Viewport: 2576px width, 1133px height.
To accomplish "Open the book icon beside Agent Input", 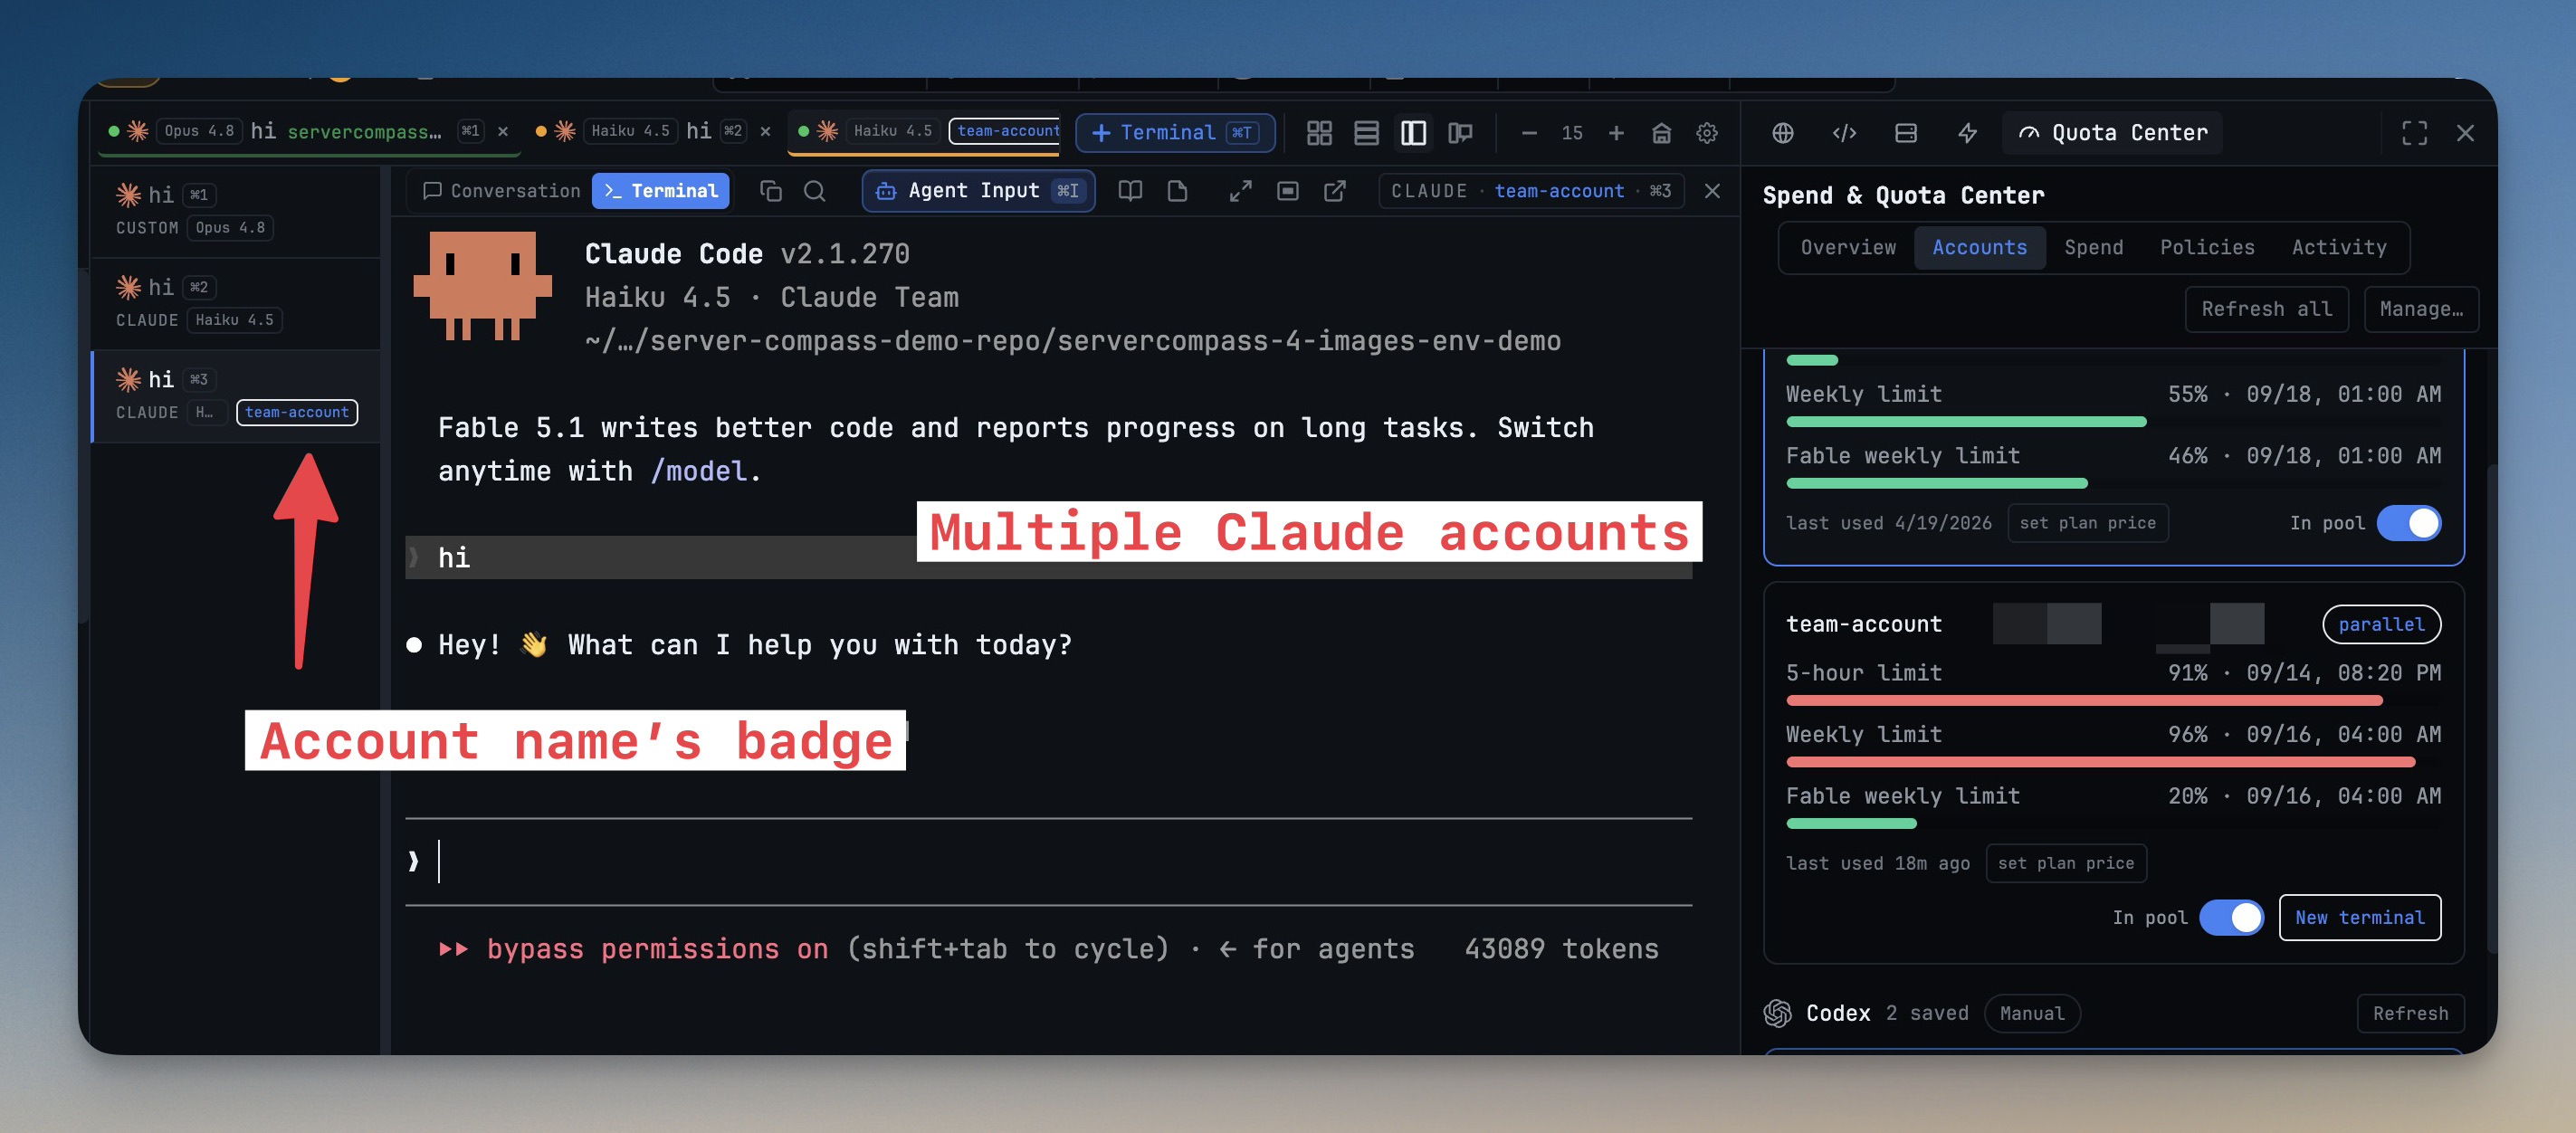I will click(1130, 191).
